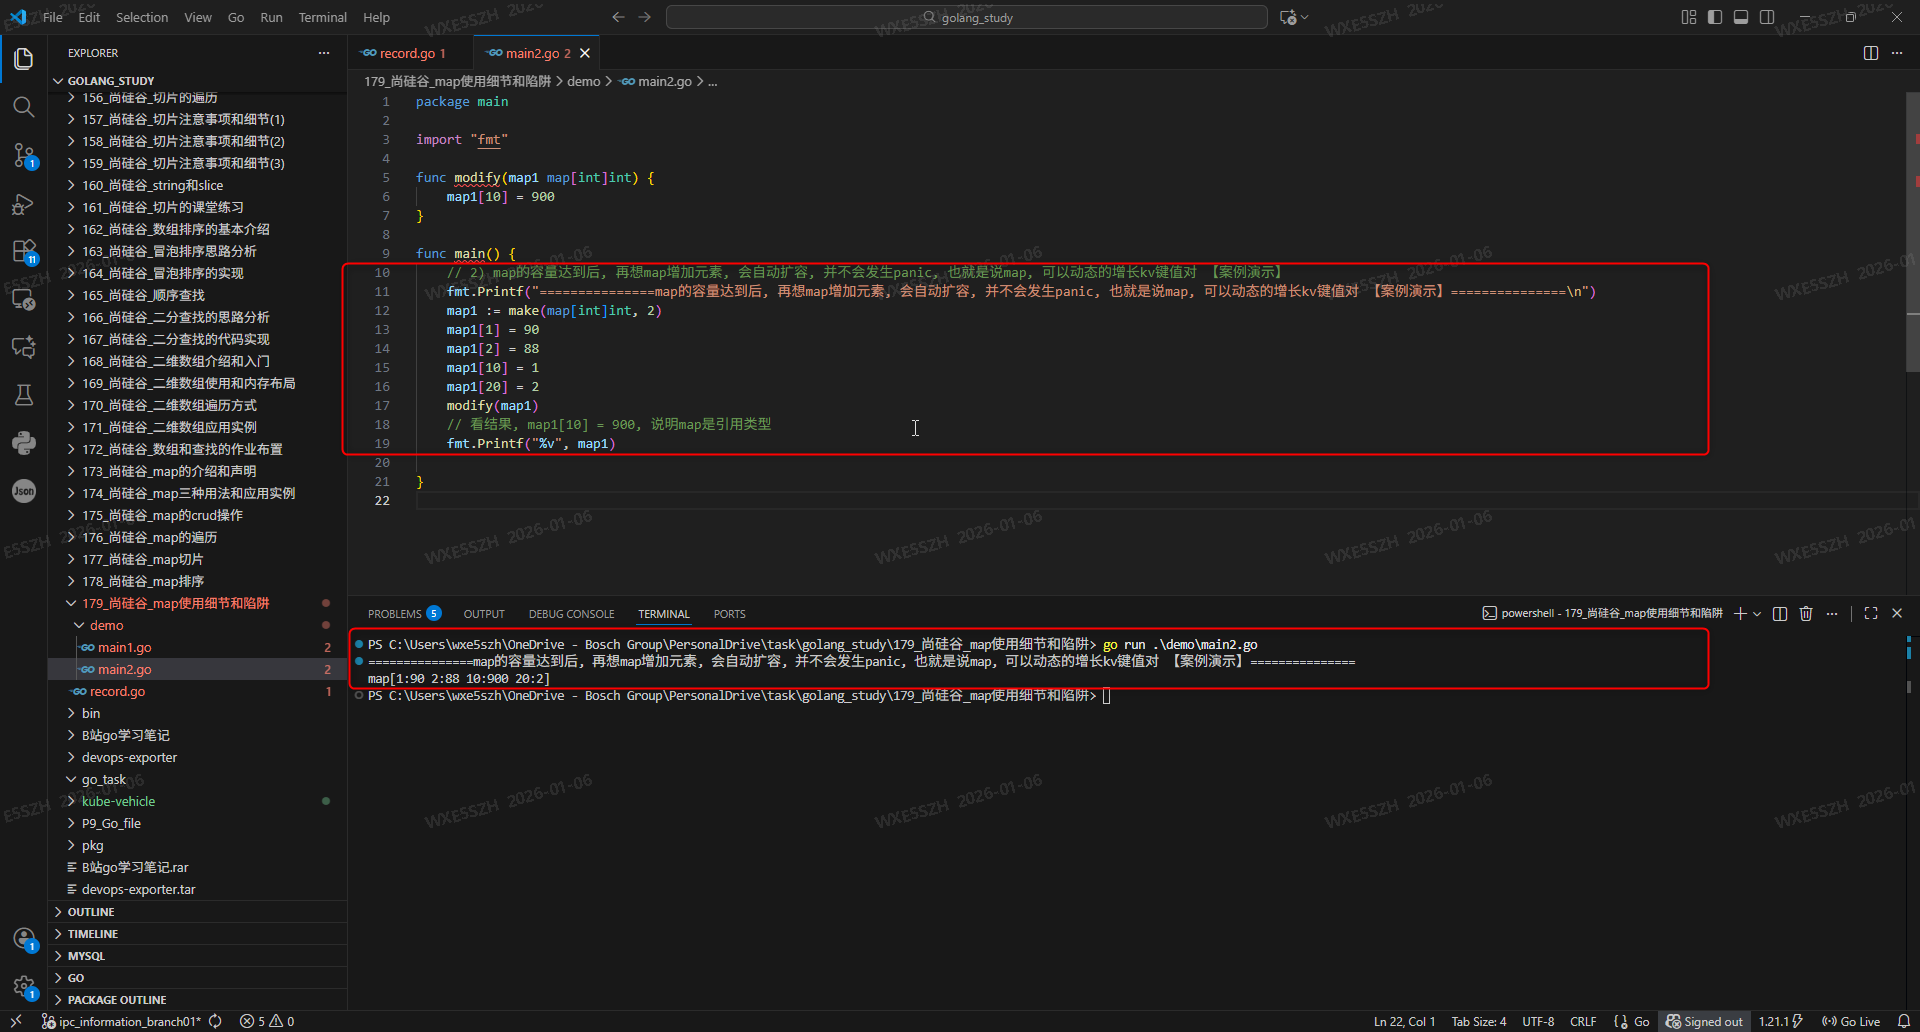
Task: Open the Source Control view
Action: [x=24, y=155]
